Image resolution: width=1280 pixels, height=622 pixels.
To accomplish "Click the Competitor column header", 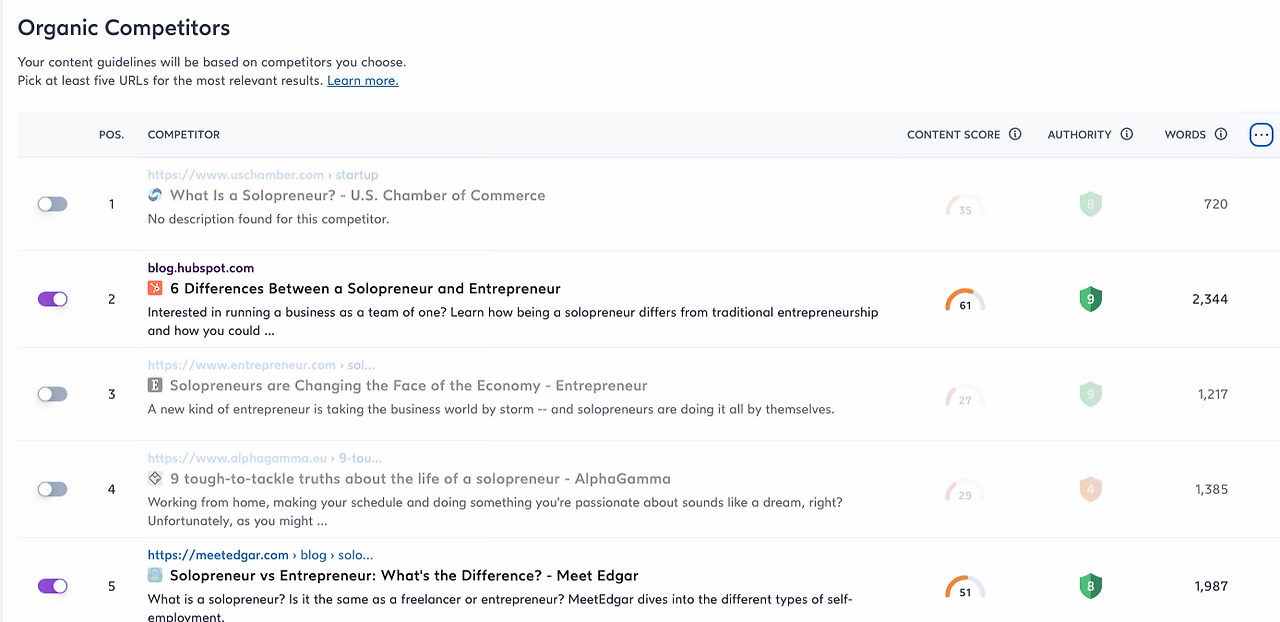I will (184, 134).
